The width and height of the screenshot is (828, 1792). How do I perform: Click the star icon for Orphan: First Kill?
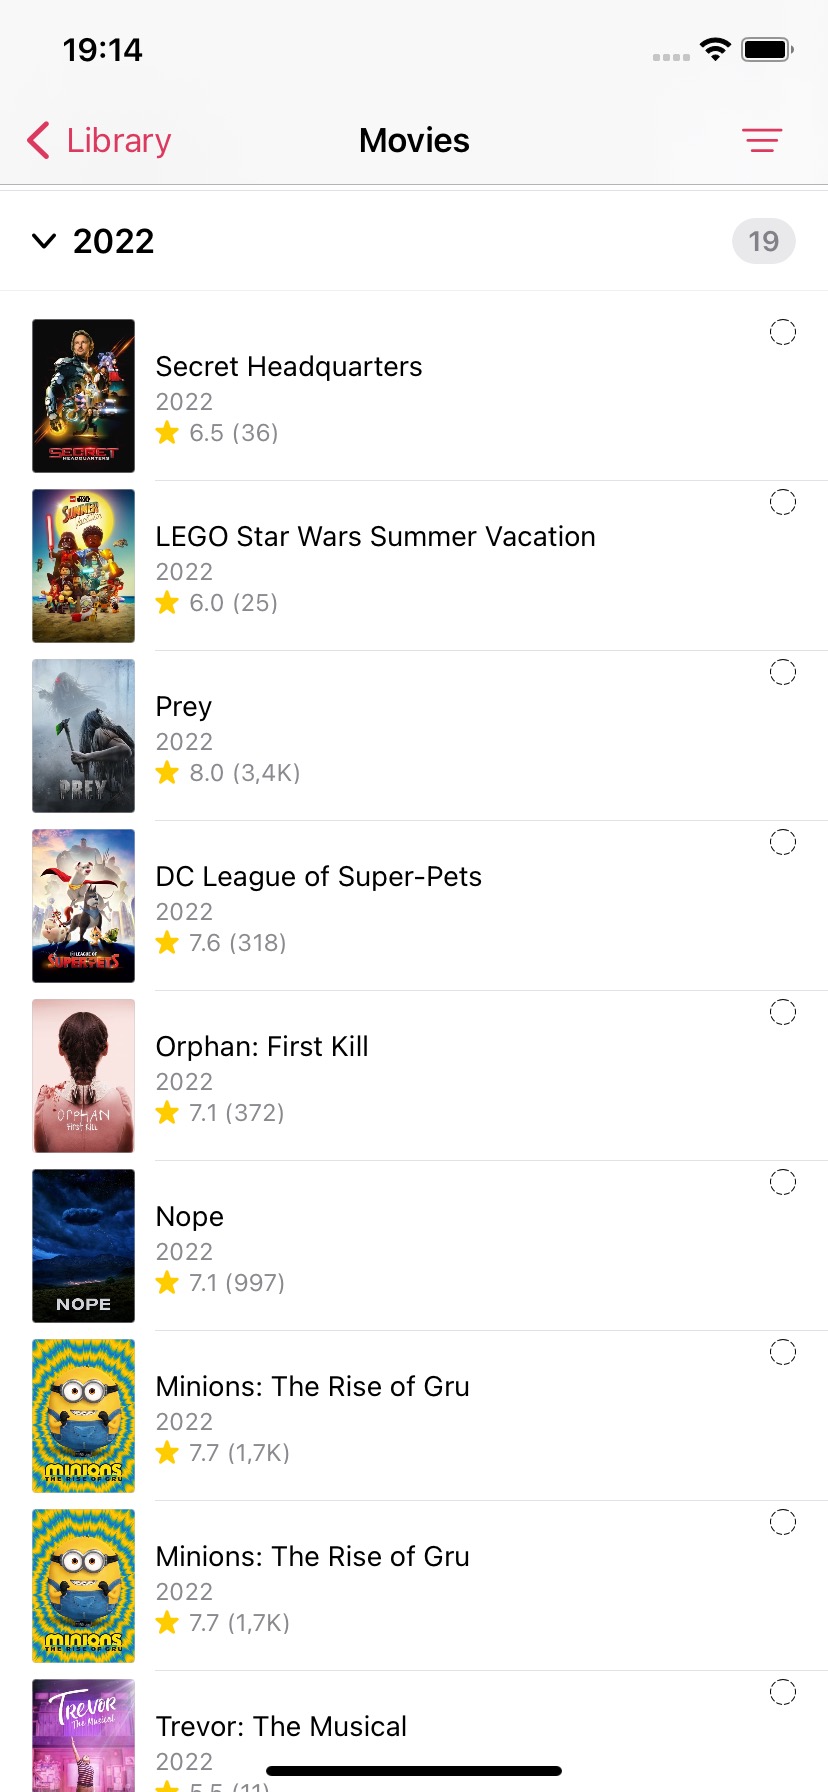click(167, 1113)
